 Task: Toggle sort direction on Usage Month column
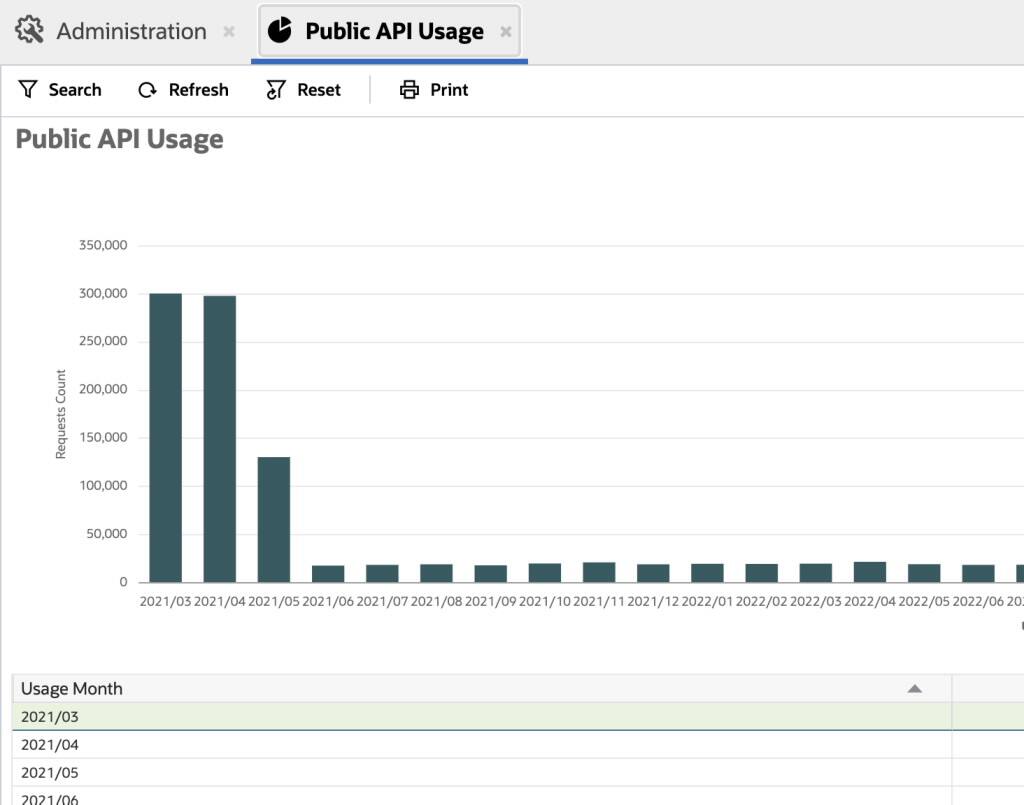(914, 688)
